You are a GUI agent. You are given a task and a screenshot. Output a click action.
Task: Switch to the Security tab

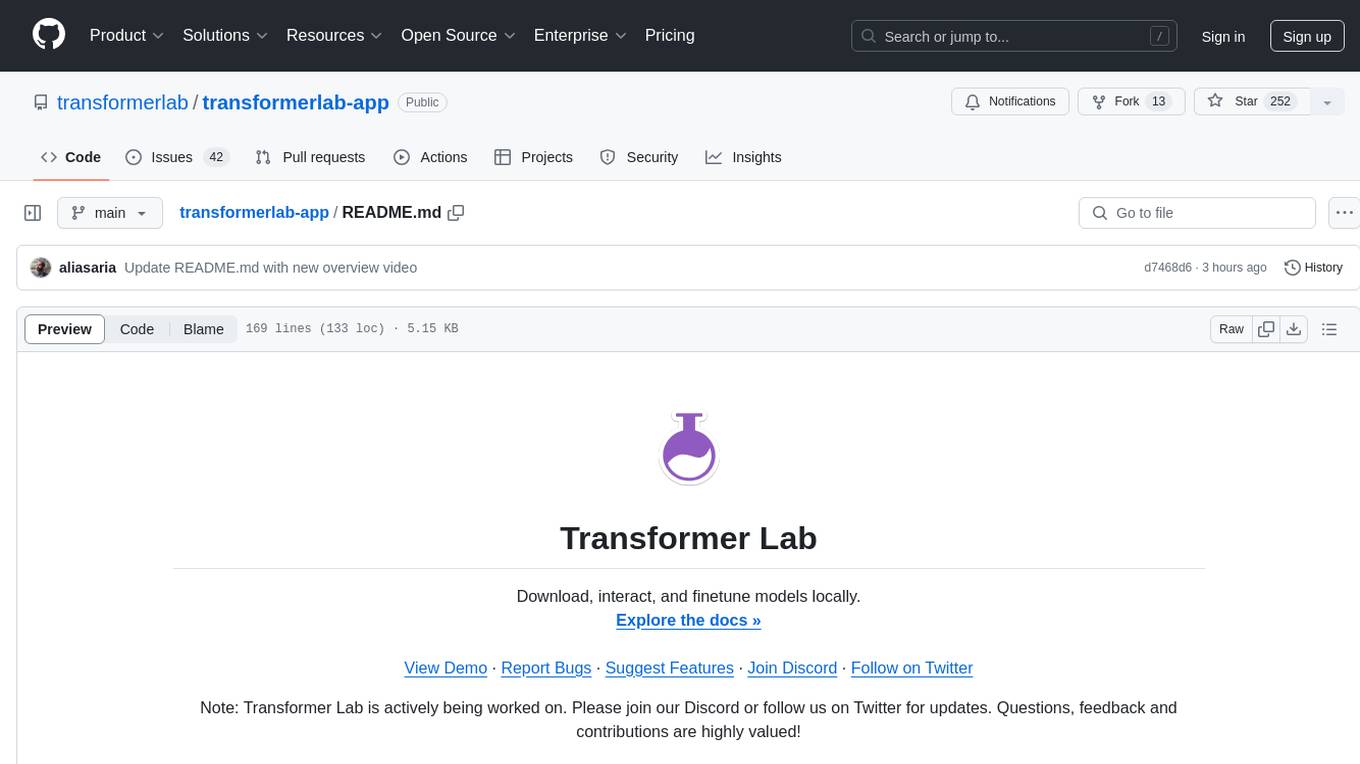click(x=639, y=157)
